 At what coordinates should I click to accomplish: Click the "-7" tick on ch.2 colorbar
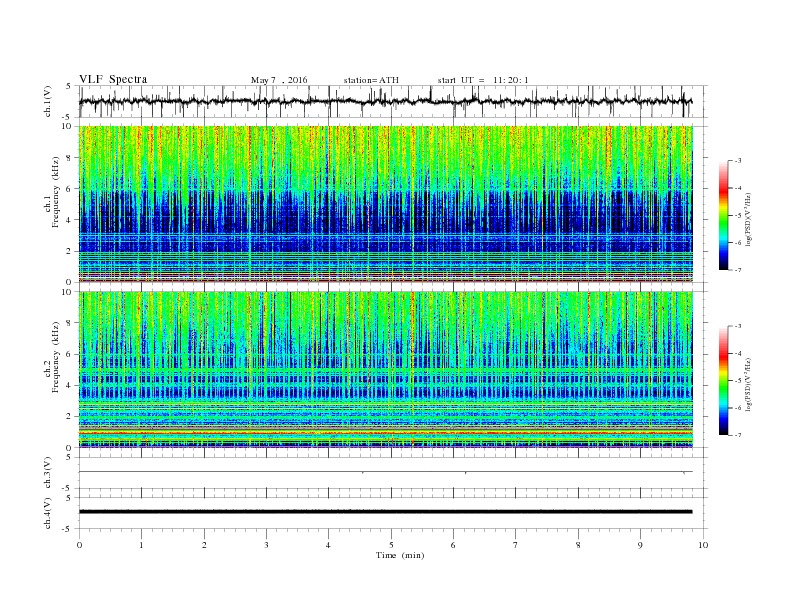pos(738,435)
